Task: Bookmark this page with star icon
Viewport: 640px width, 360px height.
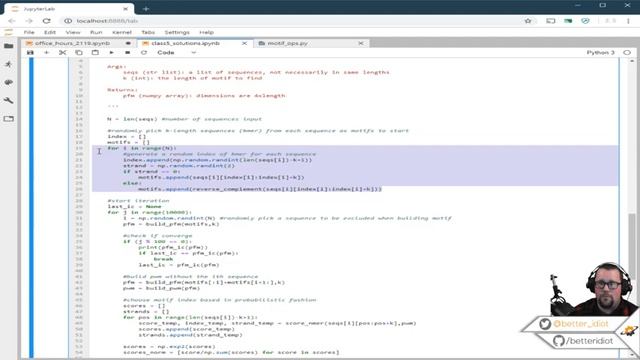Action: tap(528, 21)
